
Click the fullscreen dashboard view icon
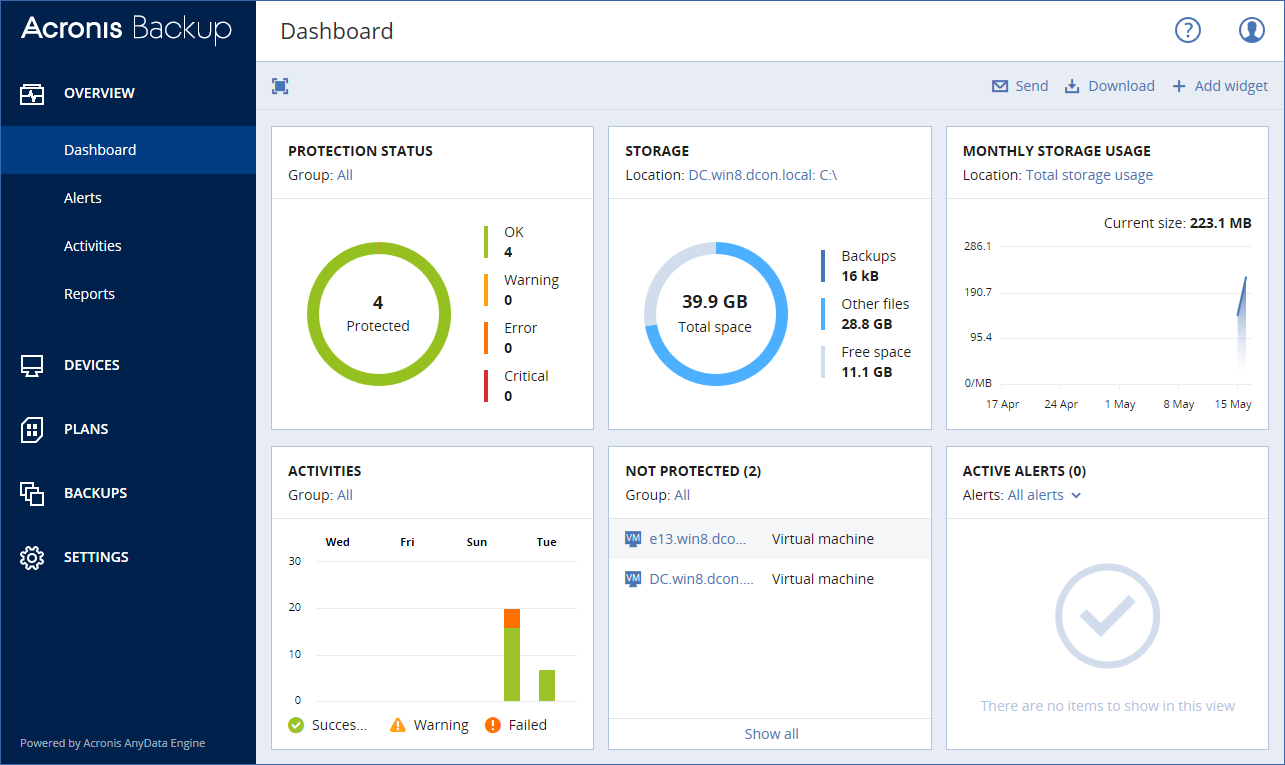click(280, 86)
